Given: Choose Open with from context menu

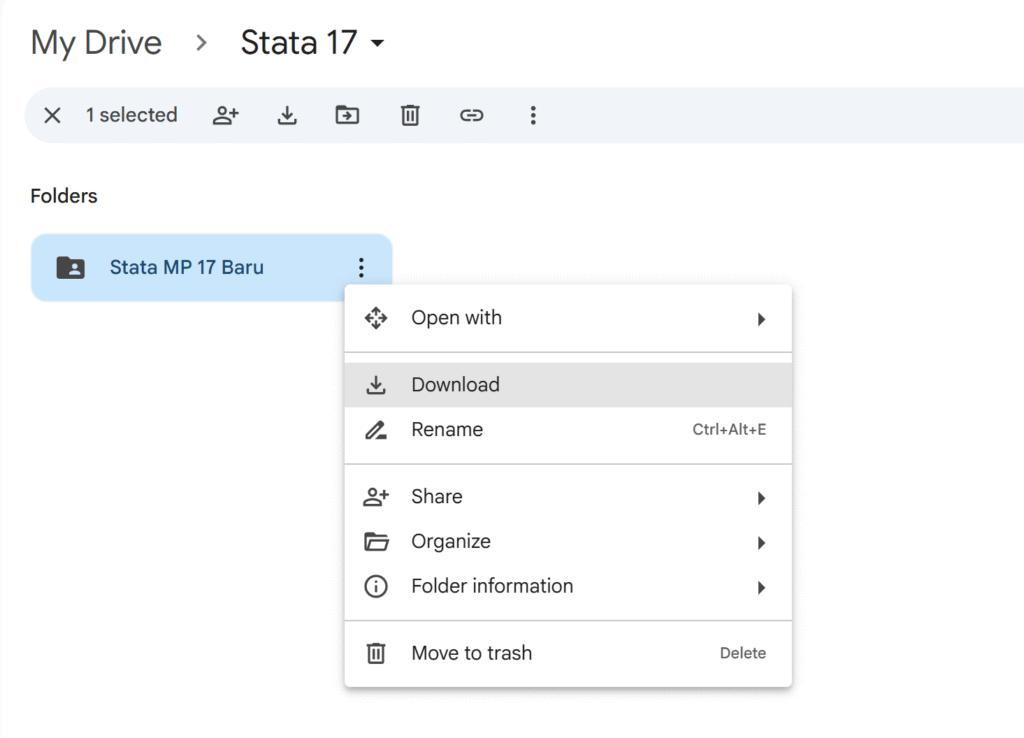Looking at the screenshot, I should pyautogui.click(x=568, y=318).
